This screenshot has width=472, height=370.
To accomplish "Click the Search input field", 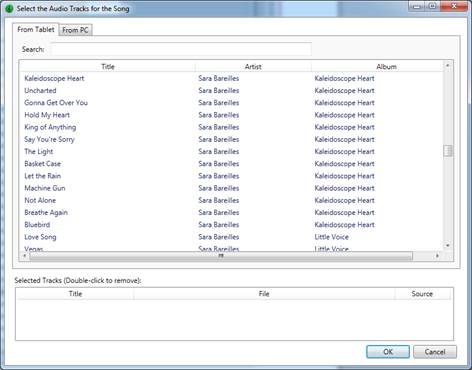I will click(181, 49).
